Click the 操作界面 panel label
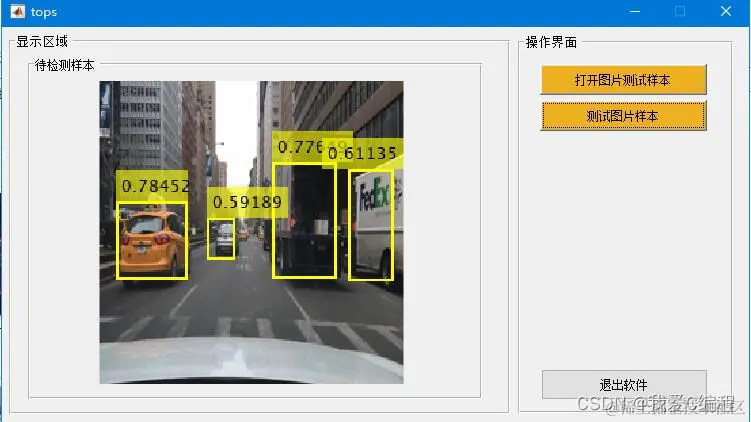Viewport: 751px width, 422px height. tap(551, 42)
